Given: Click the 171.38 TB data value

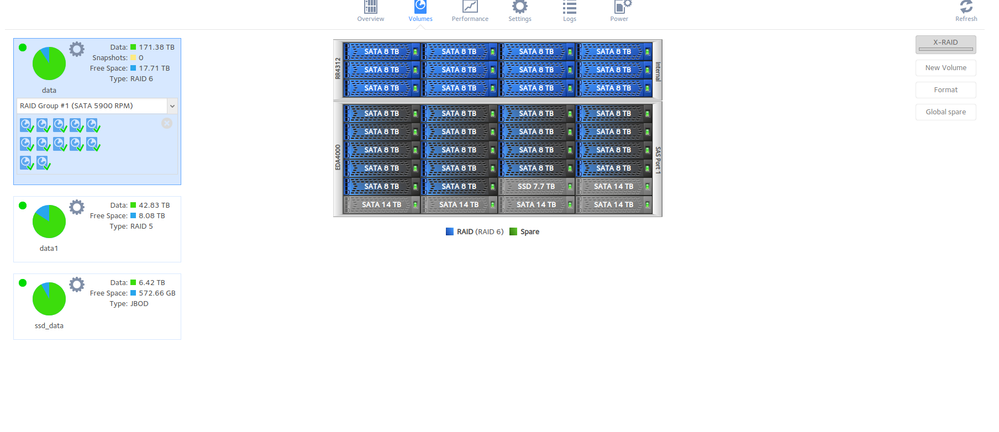Looking at the screenshot, I should click(x=157, y=47).
